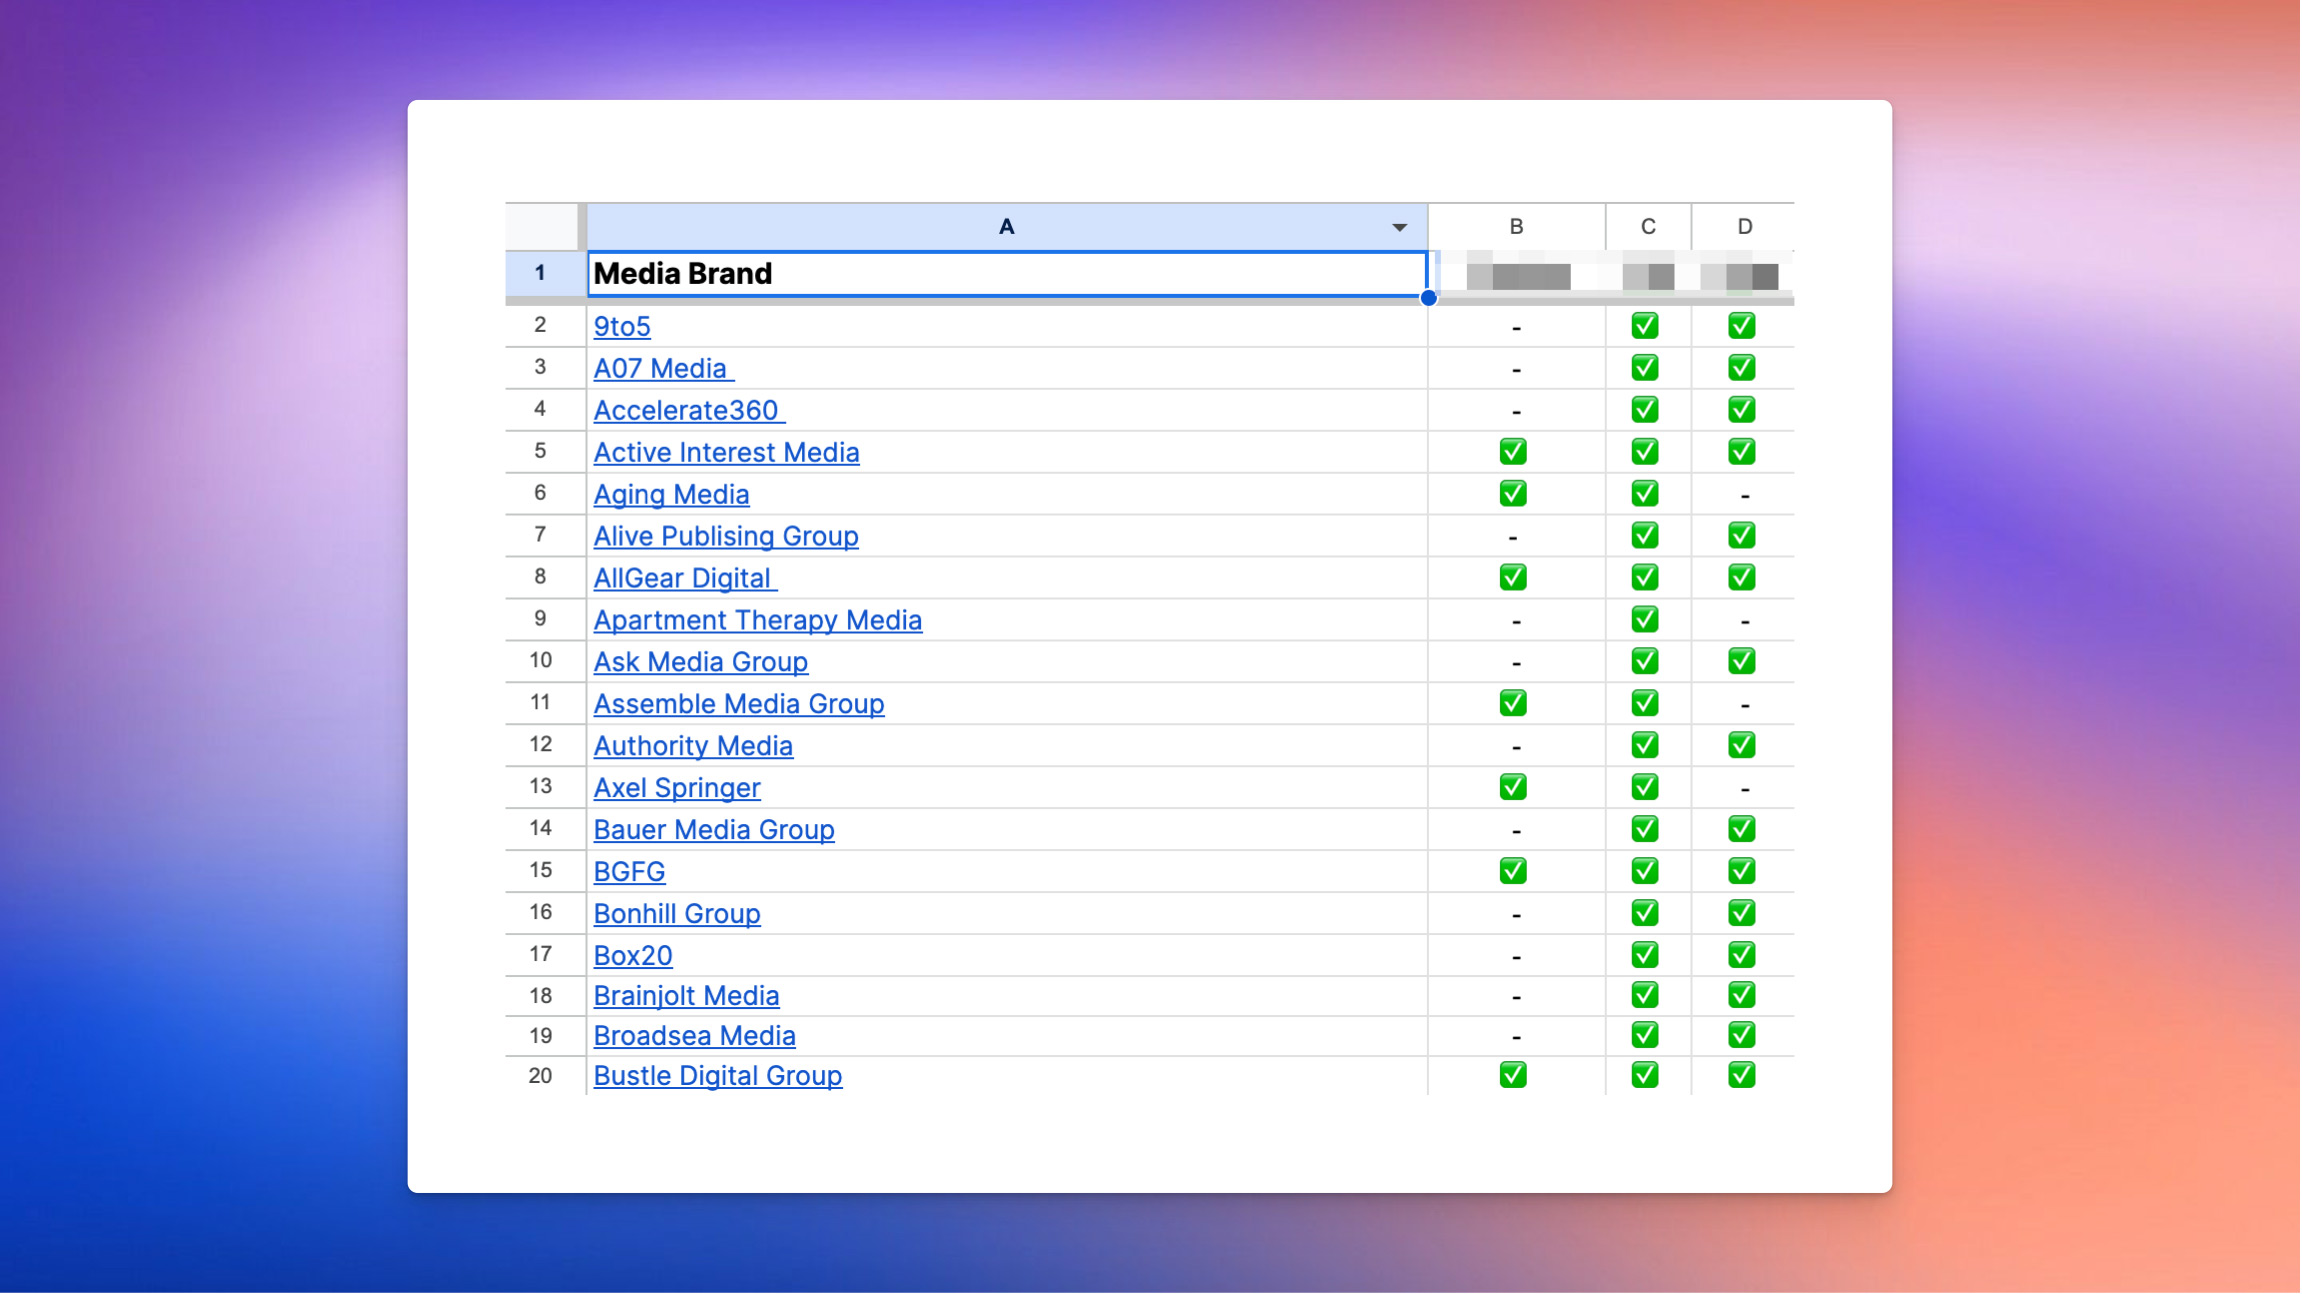The width and height of the screenshot is (2302, 1294).
Task: Open the BGFG link
Action: coord(629,873)
